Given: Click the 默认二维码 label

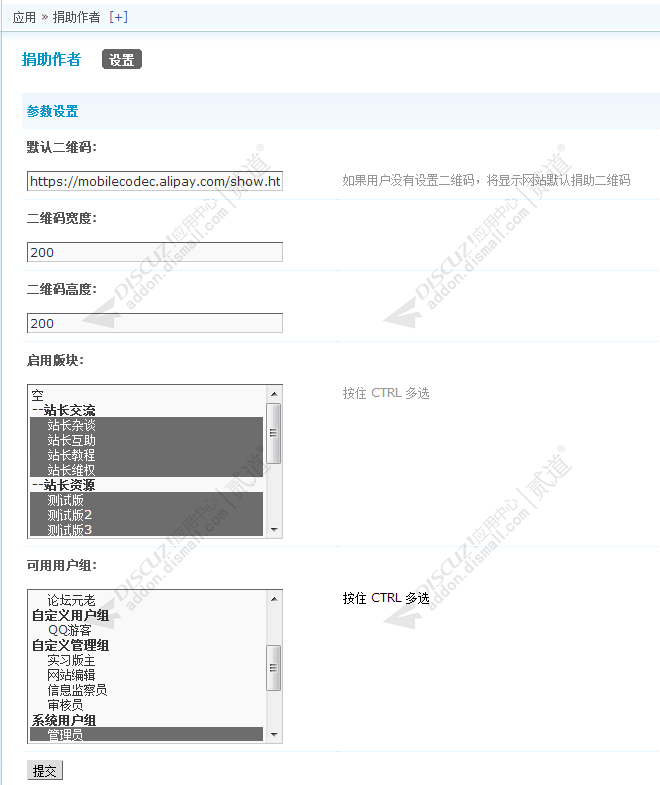Looking at the screenshot, I should [x=62, y=147].
